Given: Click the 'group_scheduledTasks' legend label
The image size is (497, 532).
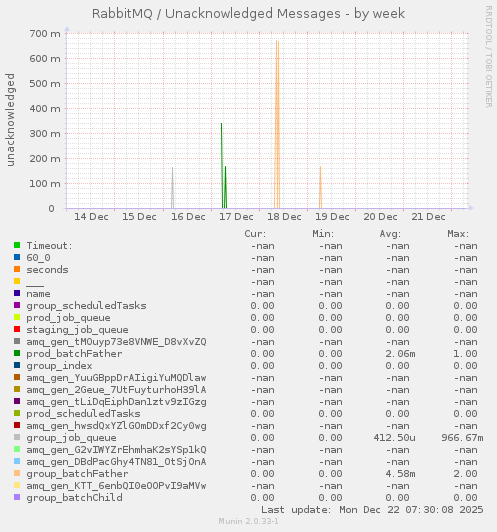Looking at the screenshot, I should tap(87, 306).
